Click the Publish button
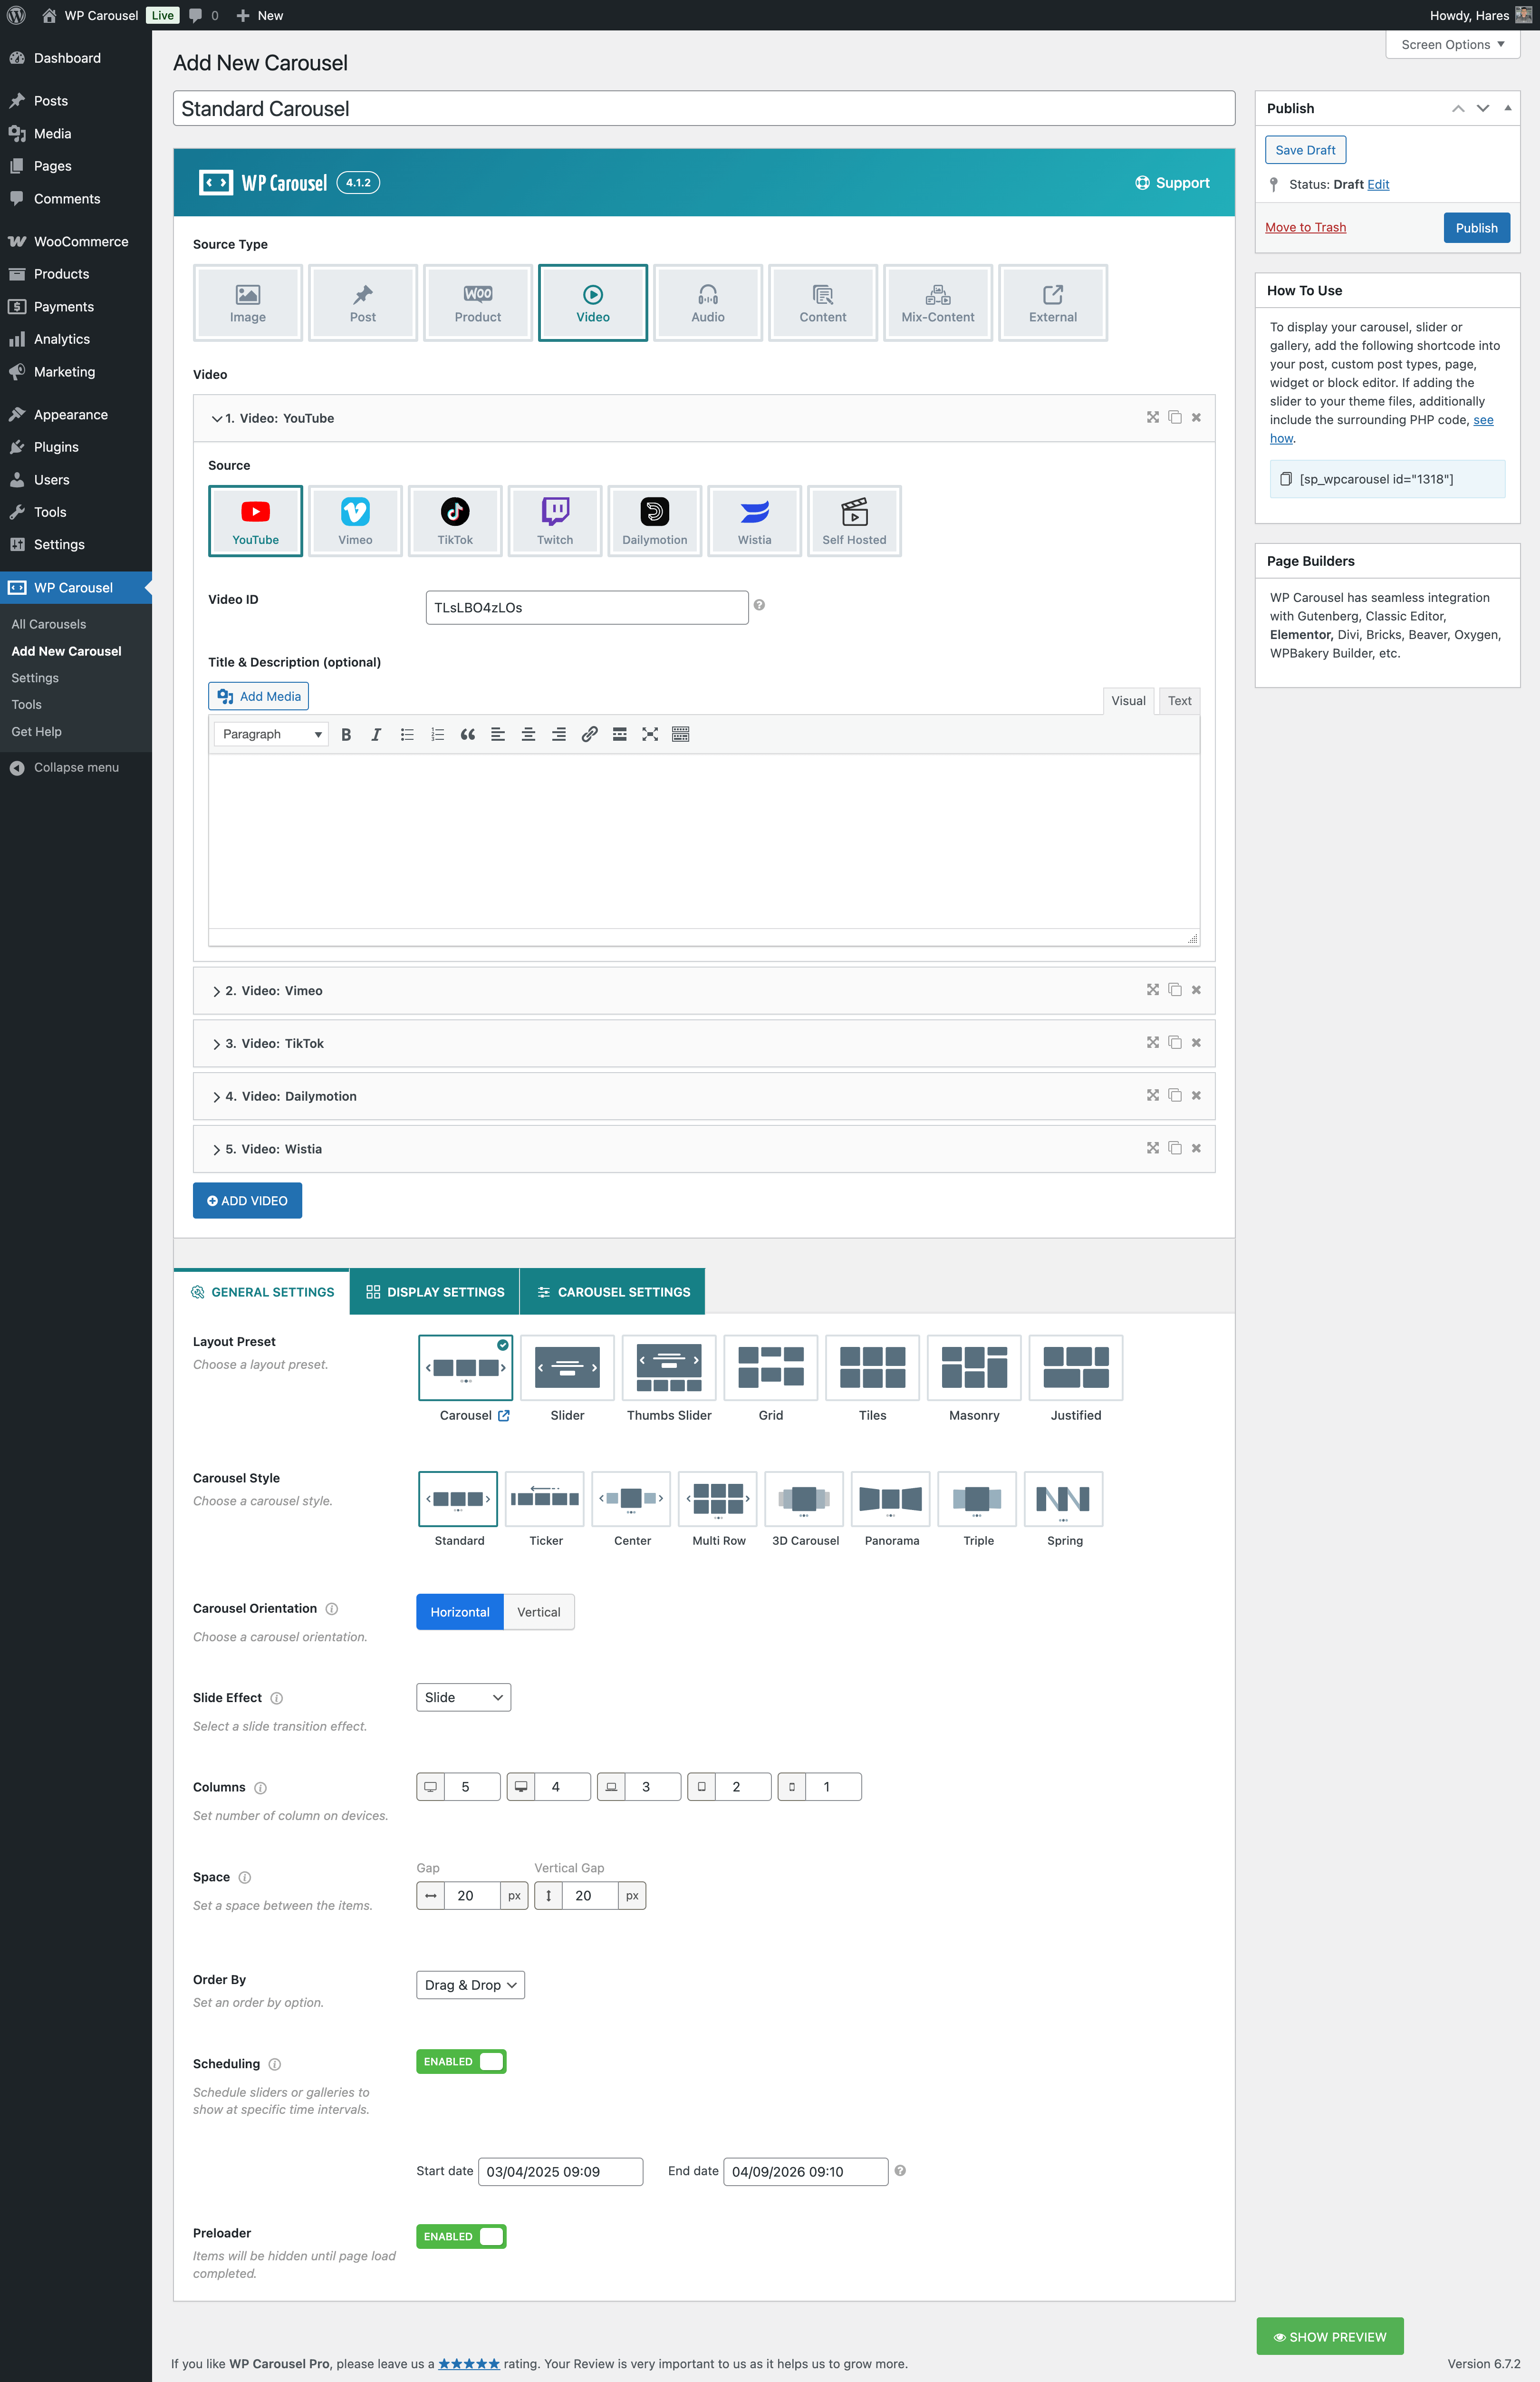Screen dimensions: 1540x2382 [1476, 228]
